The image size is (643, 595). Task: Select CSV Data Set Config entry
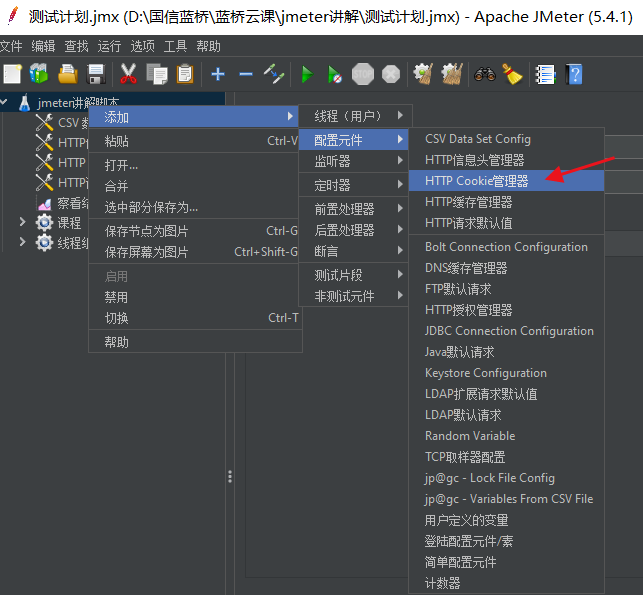tap(506, 139)
